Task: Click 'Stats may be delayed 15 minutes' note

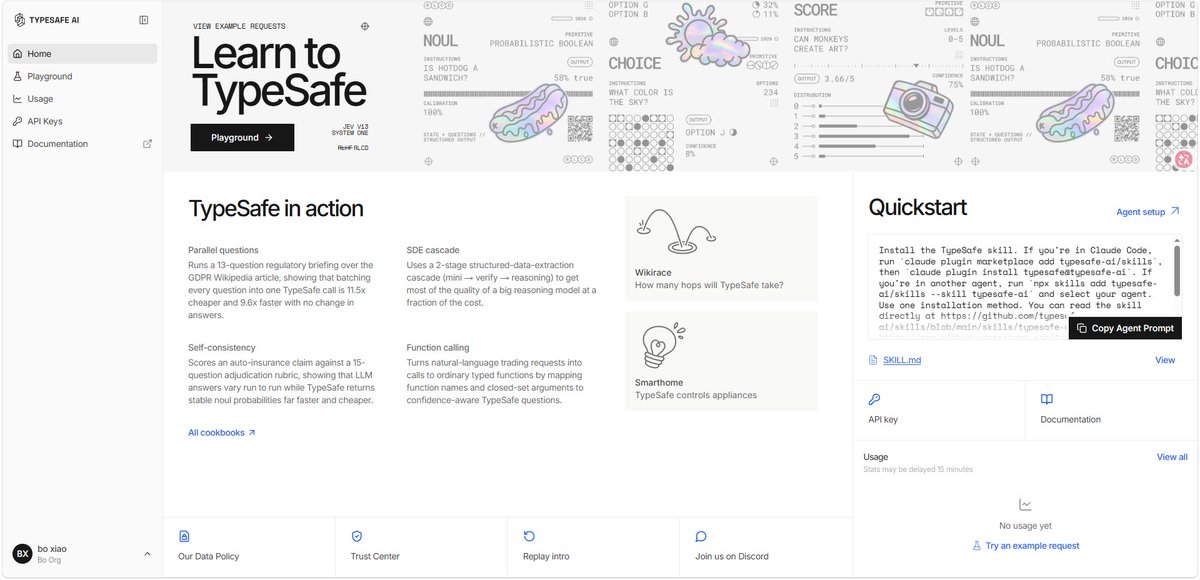Action: coord(917,469)
